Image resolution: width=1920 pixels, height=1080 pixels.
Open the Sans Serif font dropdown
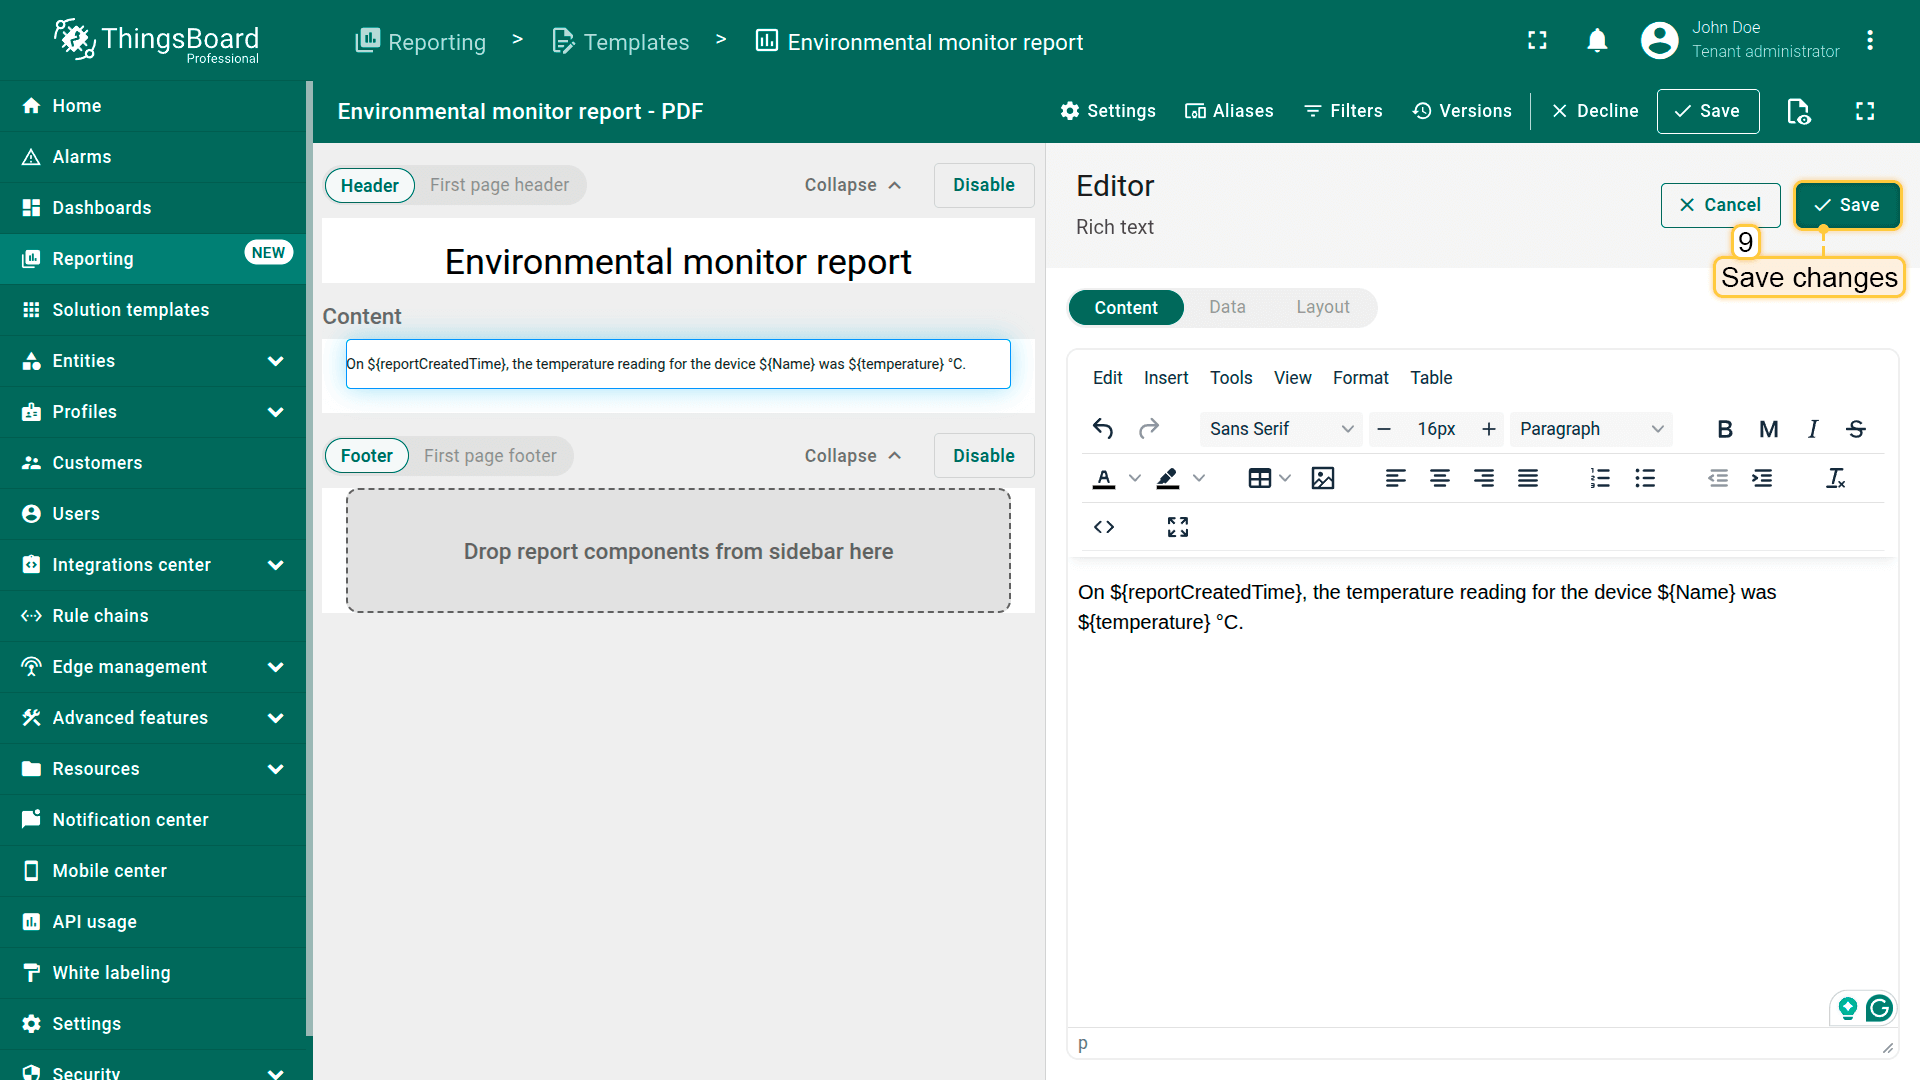1280,429
